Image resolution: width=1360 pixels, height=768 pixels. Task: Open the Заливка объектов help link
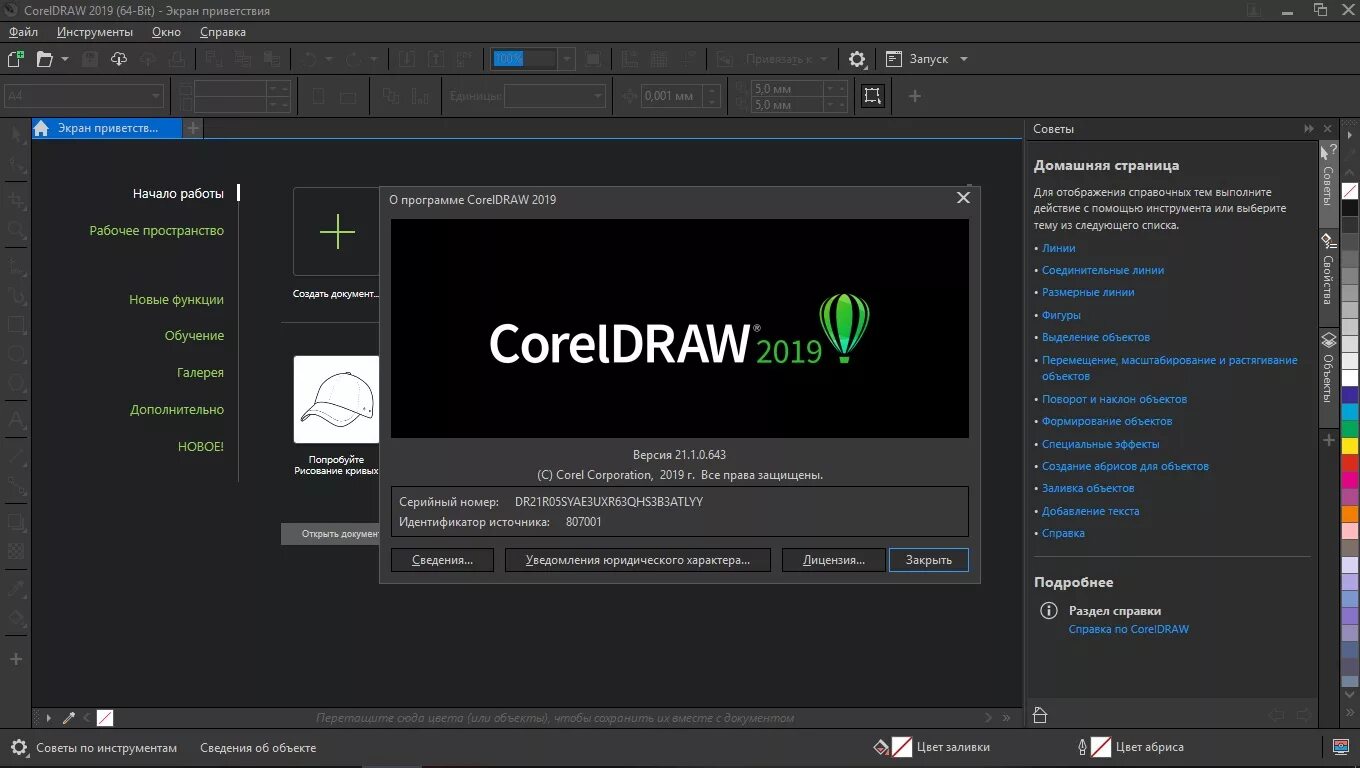tap(1088, 488)
